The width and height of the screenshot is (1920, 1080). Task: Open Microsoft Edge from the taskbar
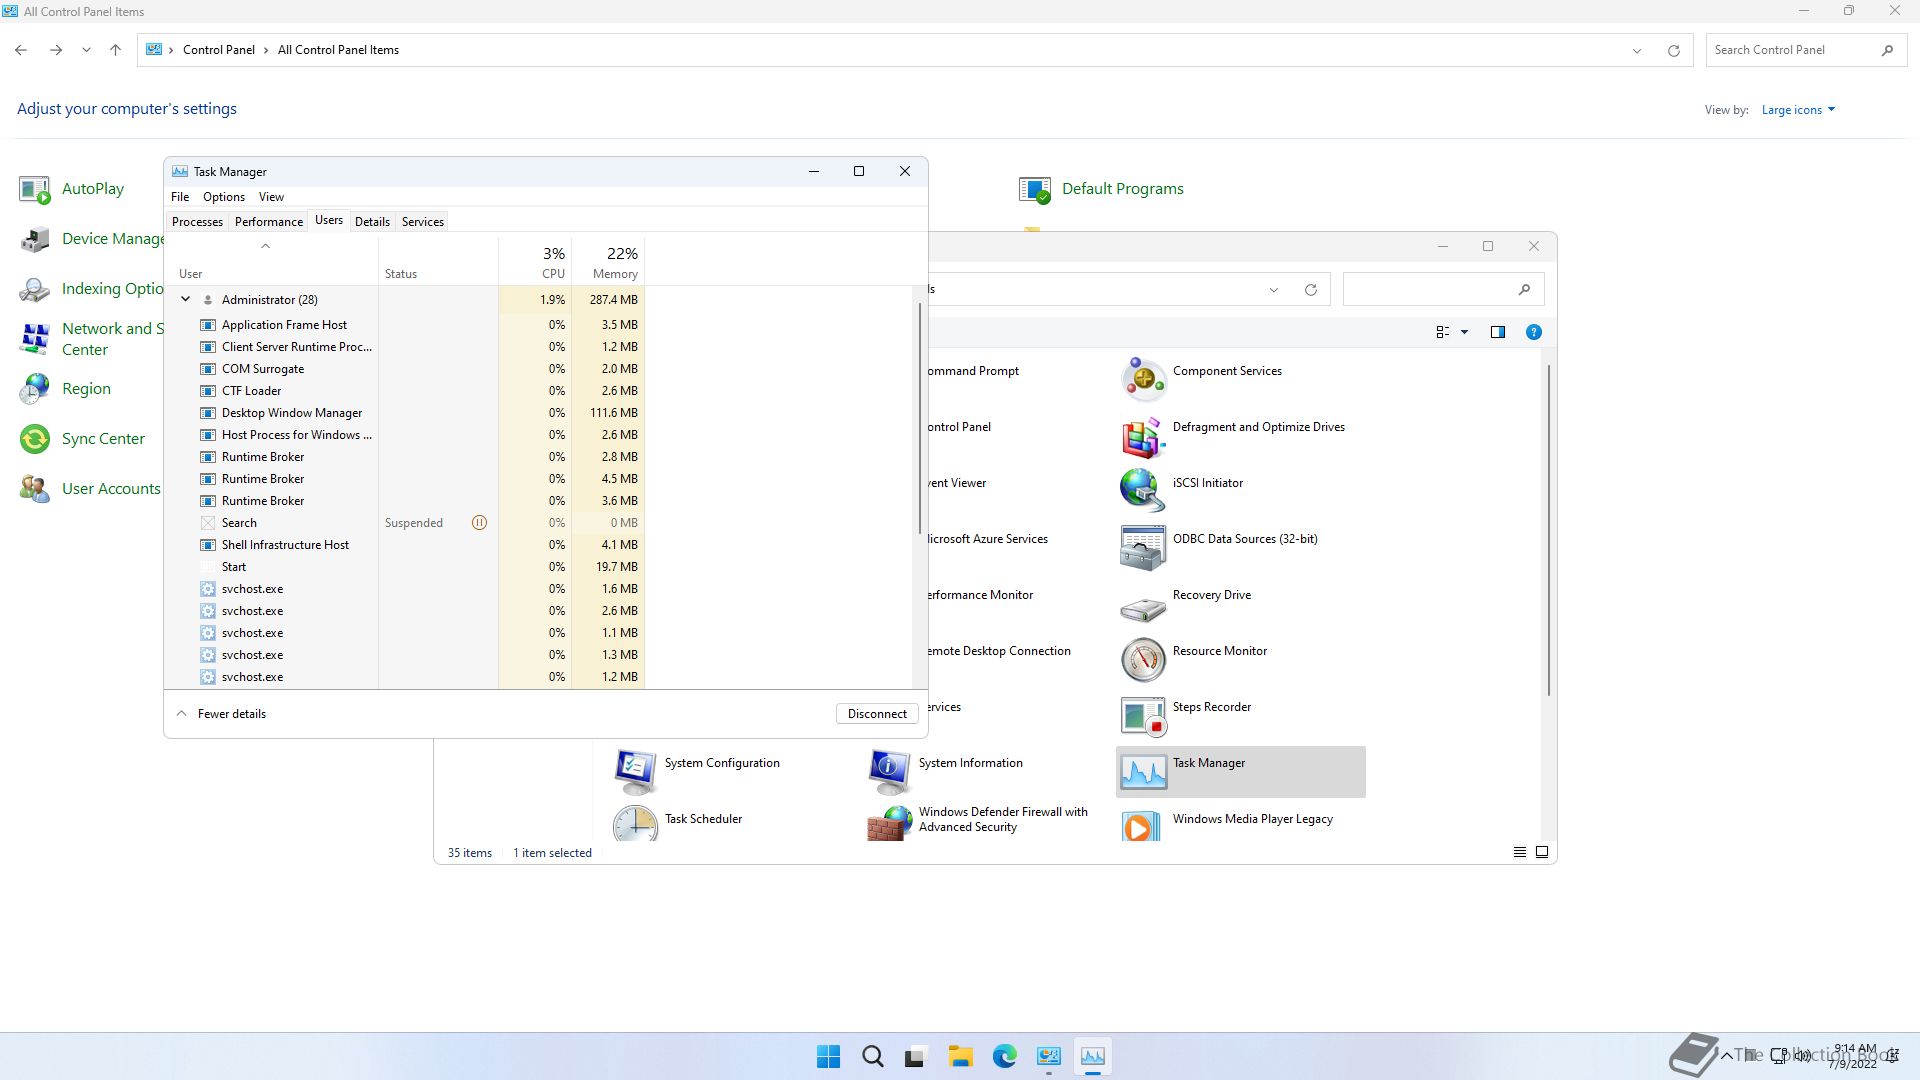pos(1005,1056)
